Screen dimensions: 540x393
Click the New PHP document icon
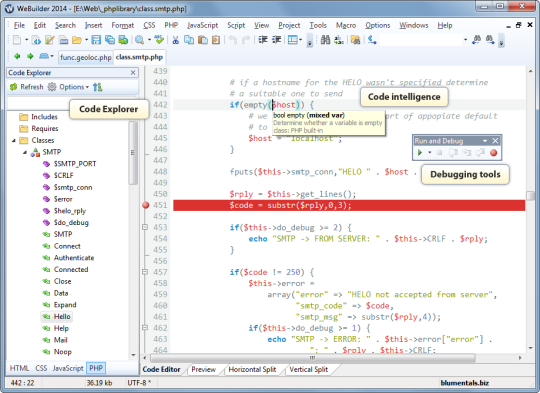tap(64, 40)
